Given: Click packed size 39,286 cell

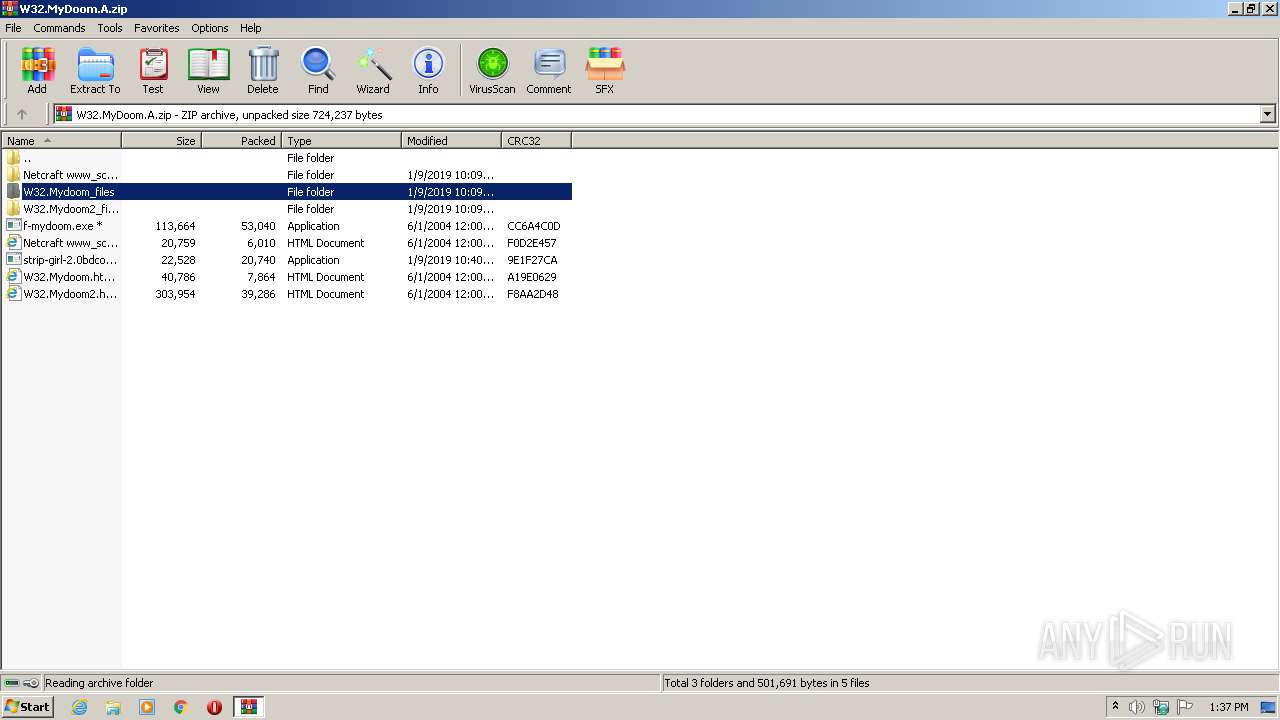Looking at the screenshot, I should (258, 294).
